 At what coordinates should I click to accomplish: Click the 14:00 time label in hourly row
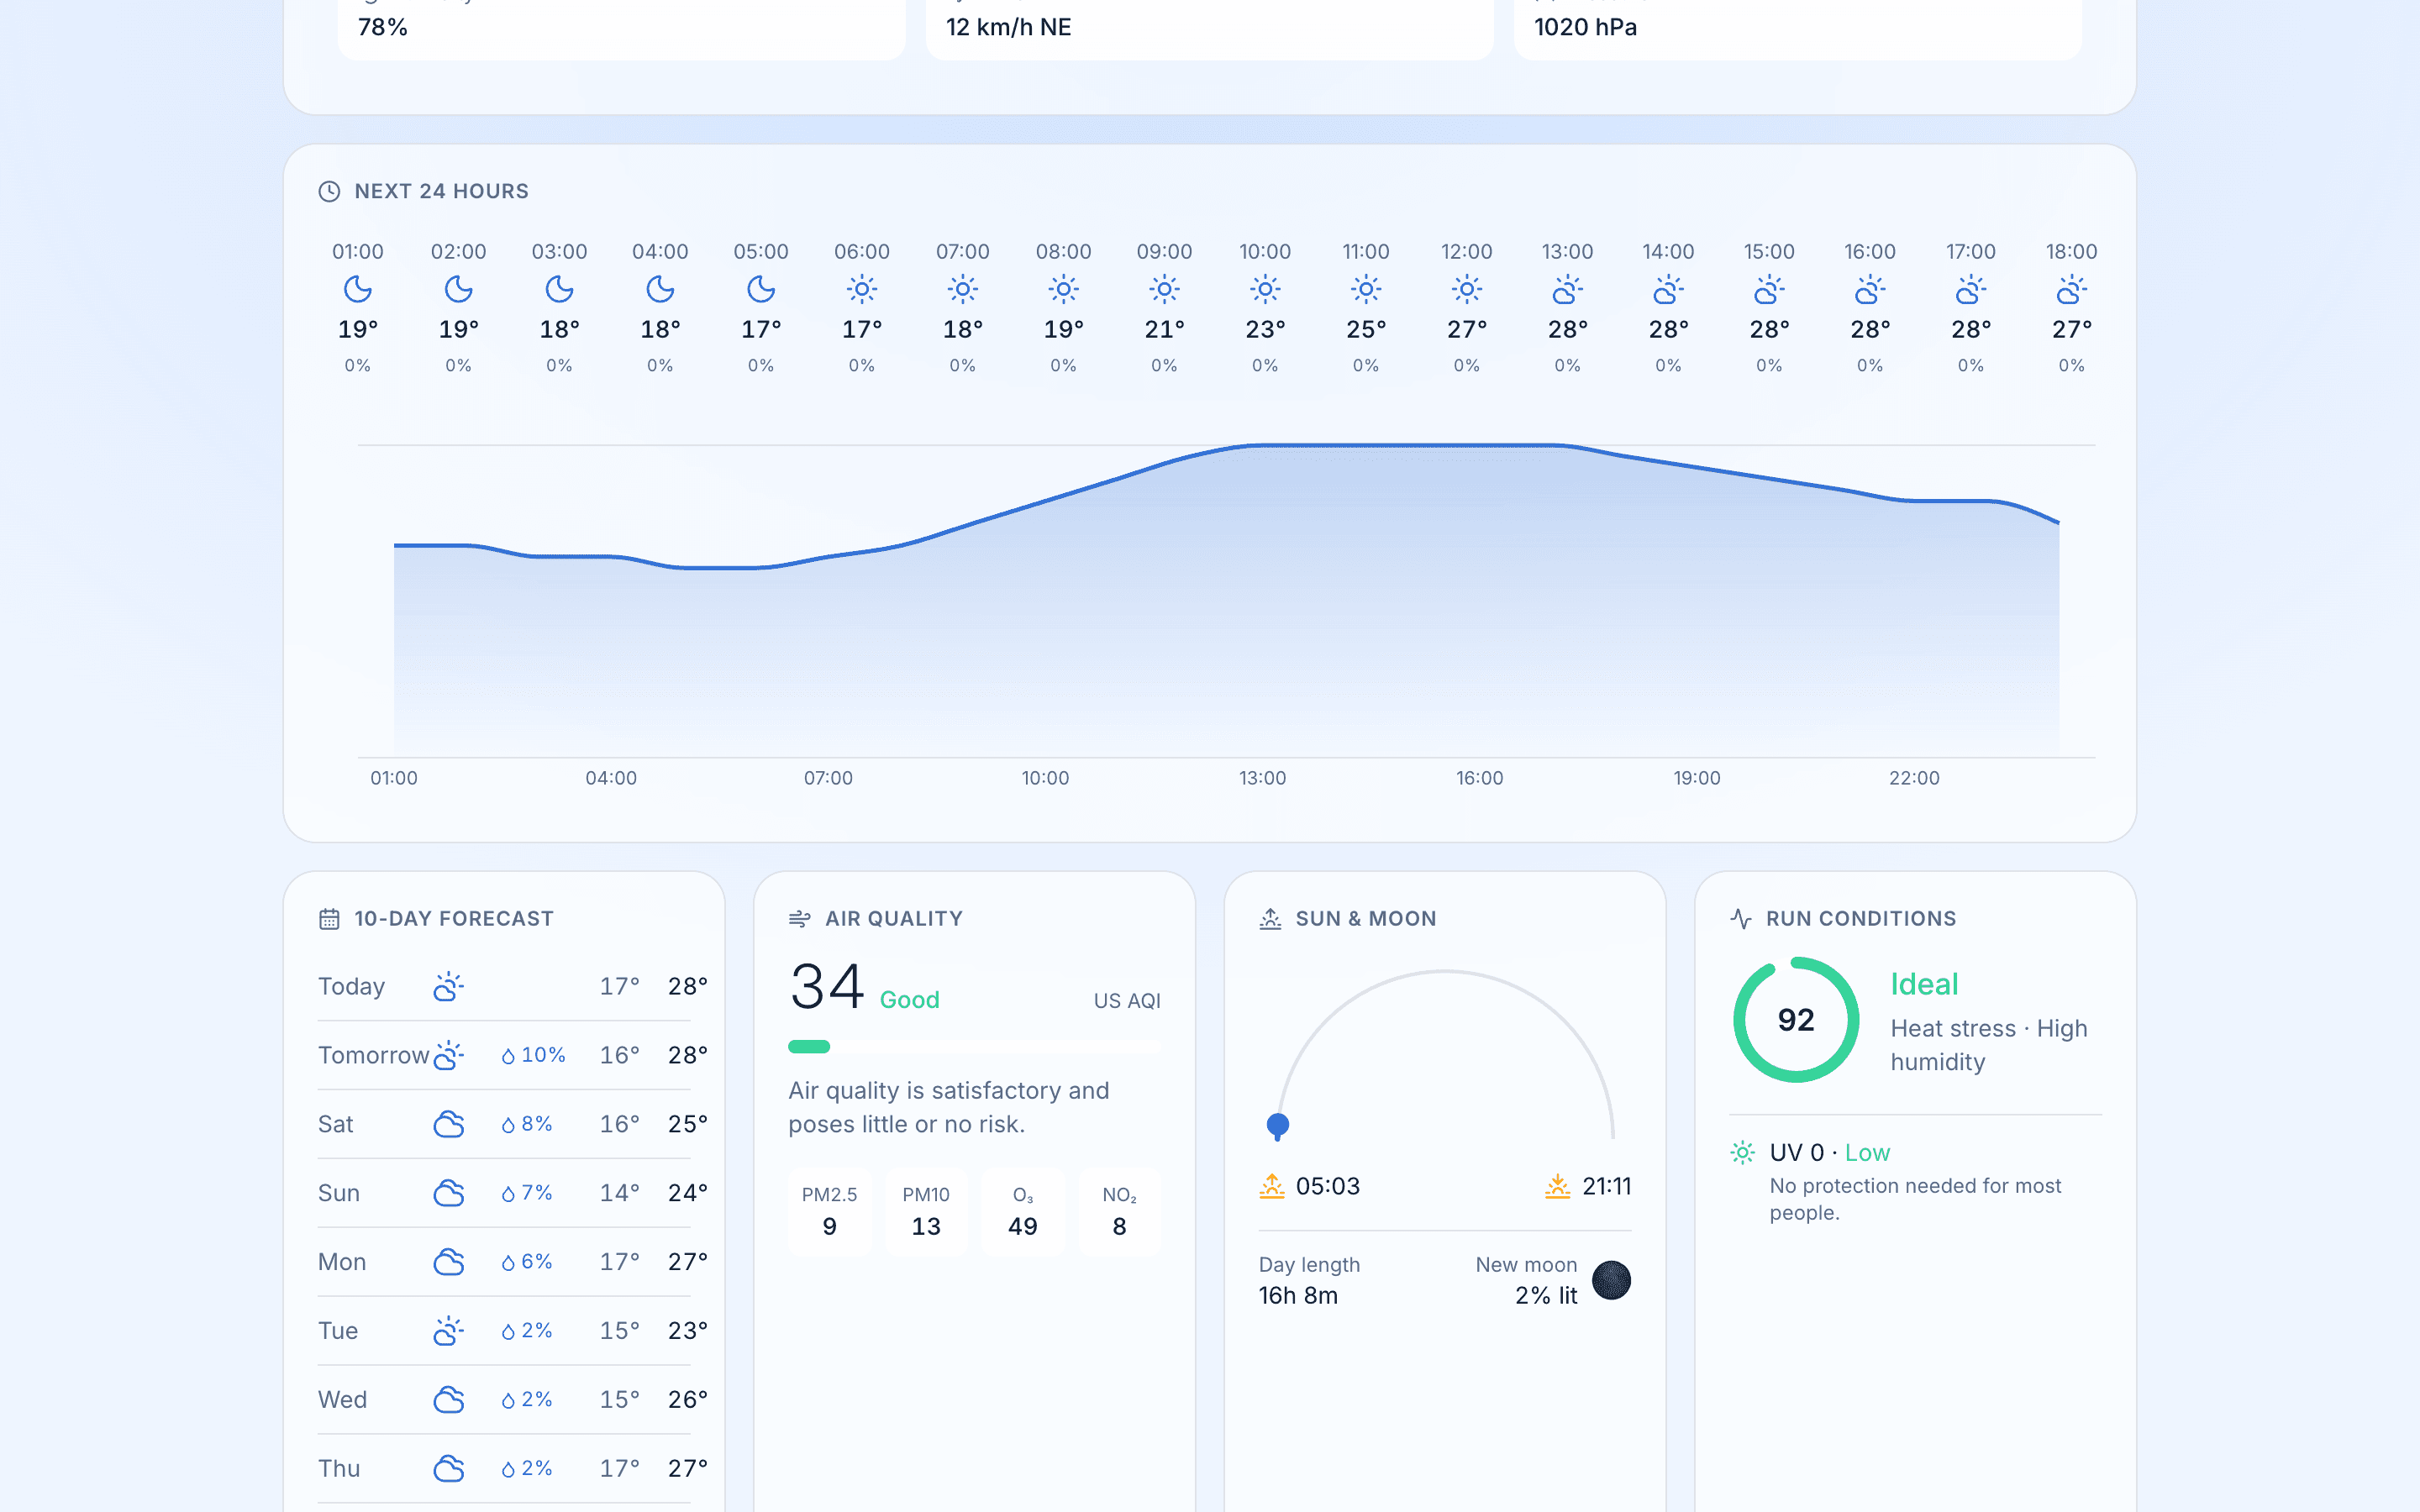point(1668,252)
